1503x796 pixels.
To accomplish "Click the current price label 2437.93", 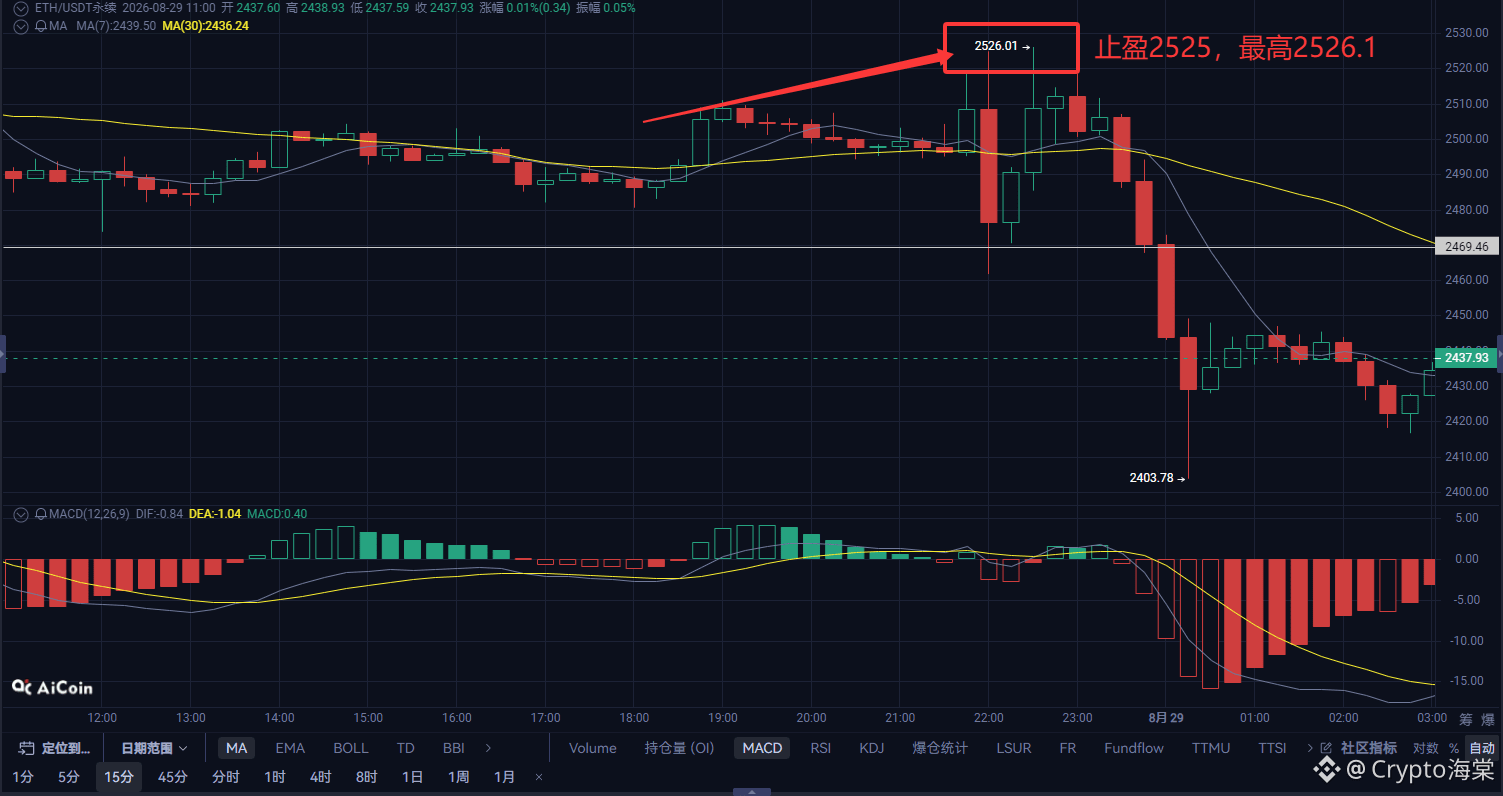I will [x=1466, y=357].
